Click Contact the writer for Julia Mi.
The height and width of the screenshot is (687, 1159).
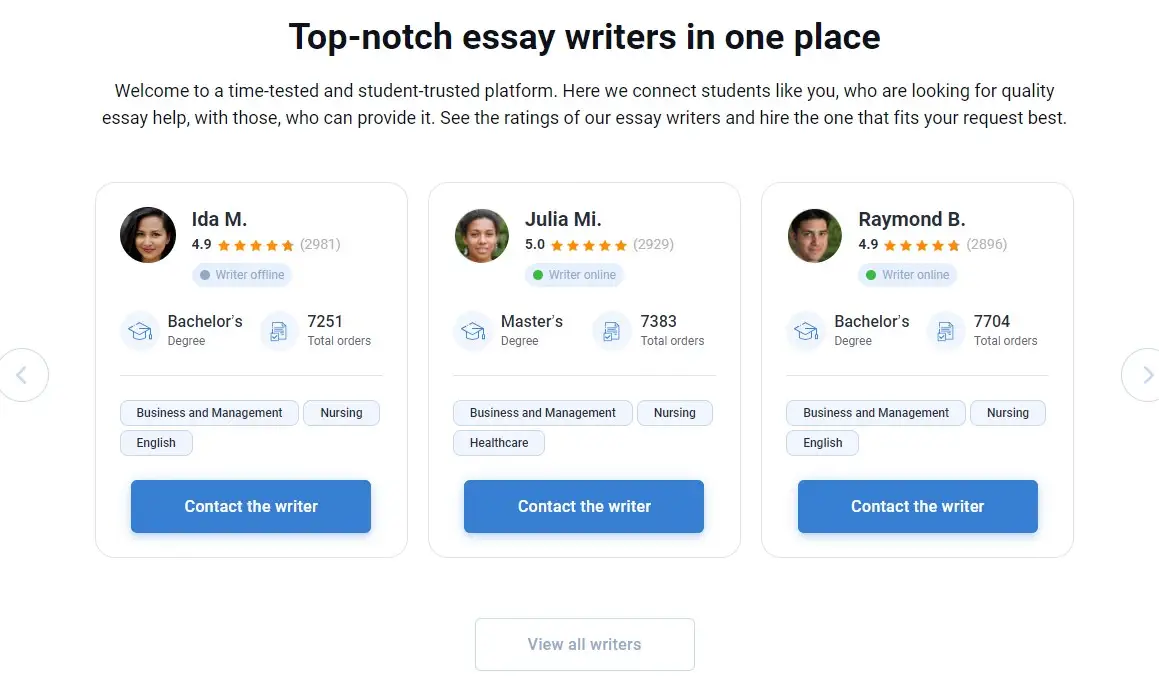(x=583, y=506)
